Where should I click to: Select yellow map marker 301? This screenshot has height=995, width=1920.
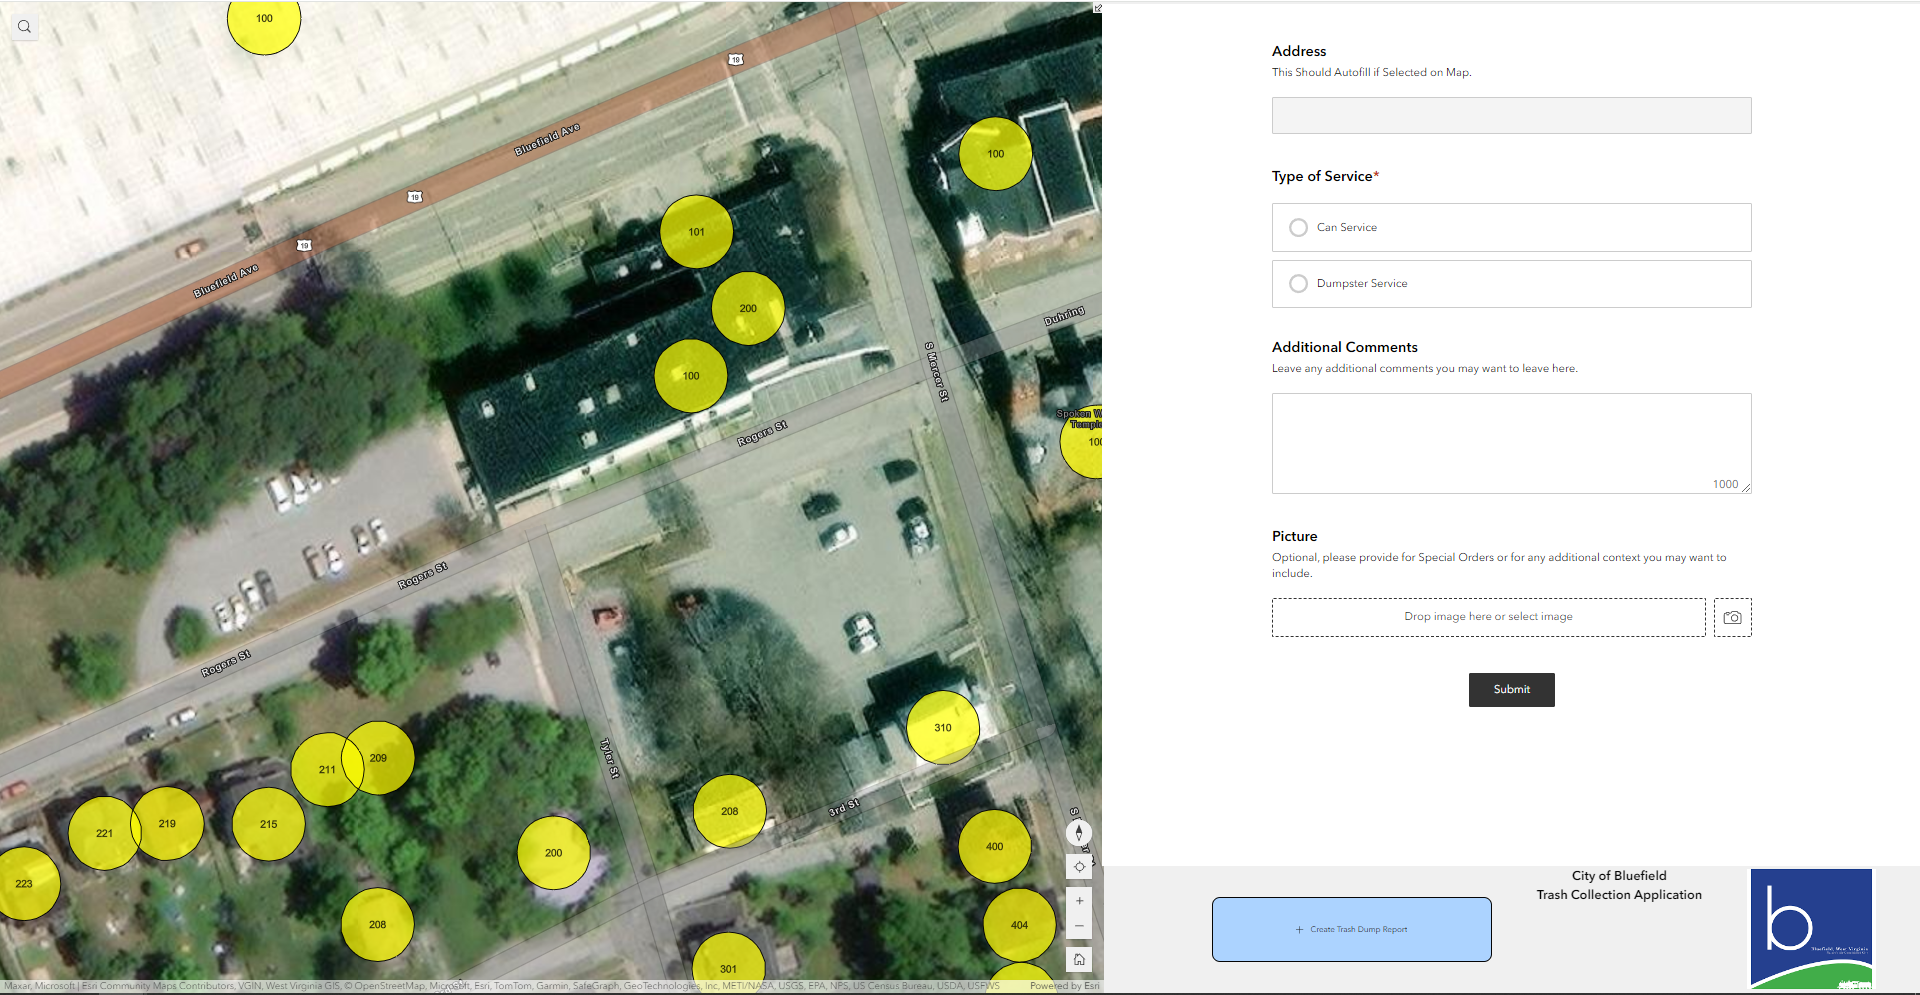pyautogui.click(x=728, y=964)
